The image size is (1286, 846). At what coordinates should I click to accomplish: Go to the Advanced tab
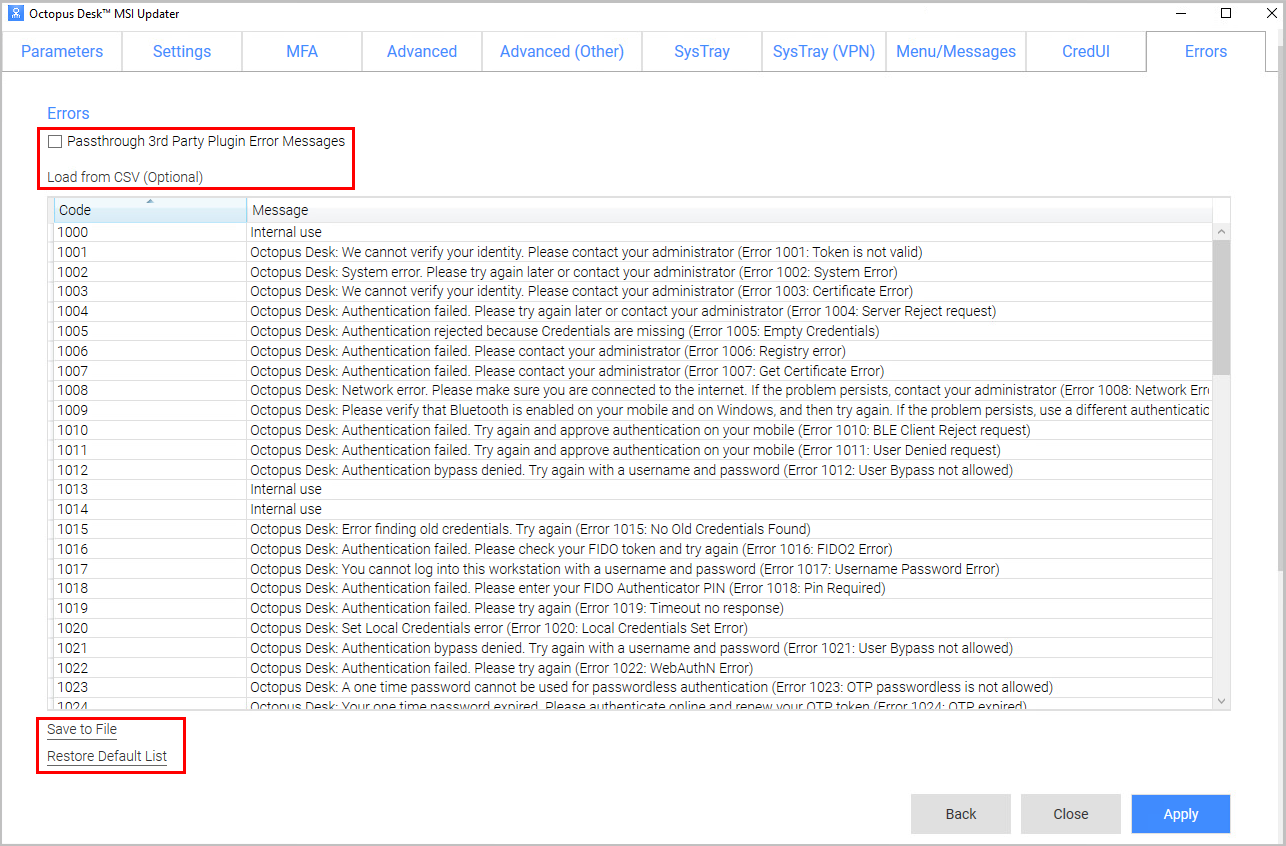coord(422,52)
